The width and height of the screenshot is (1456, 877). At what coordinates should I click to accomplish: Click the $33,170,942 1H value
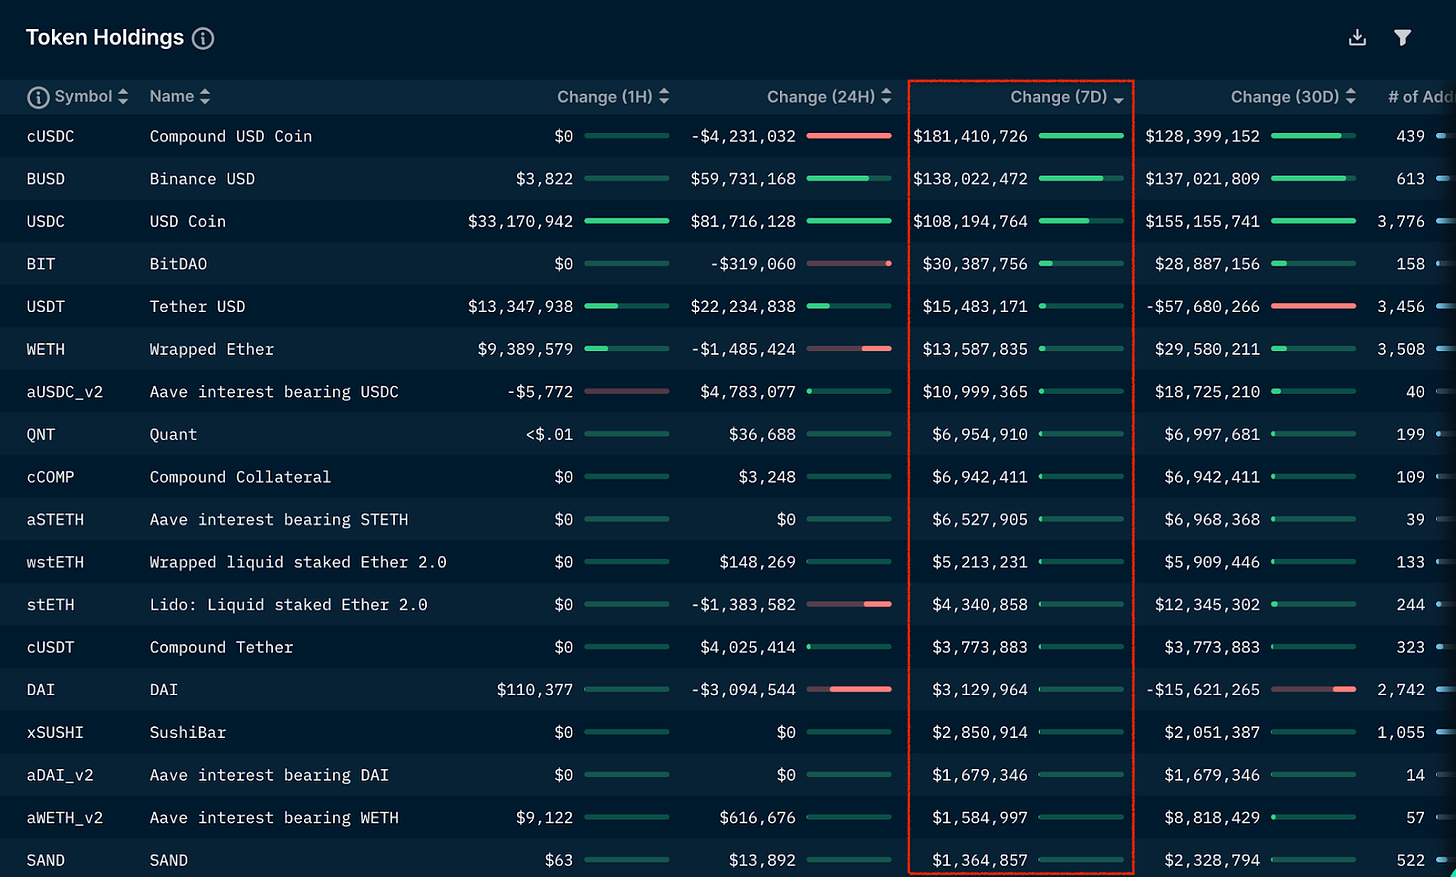pyautogui.click(x=520, y=222)
